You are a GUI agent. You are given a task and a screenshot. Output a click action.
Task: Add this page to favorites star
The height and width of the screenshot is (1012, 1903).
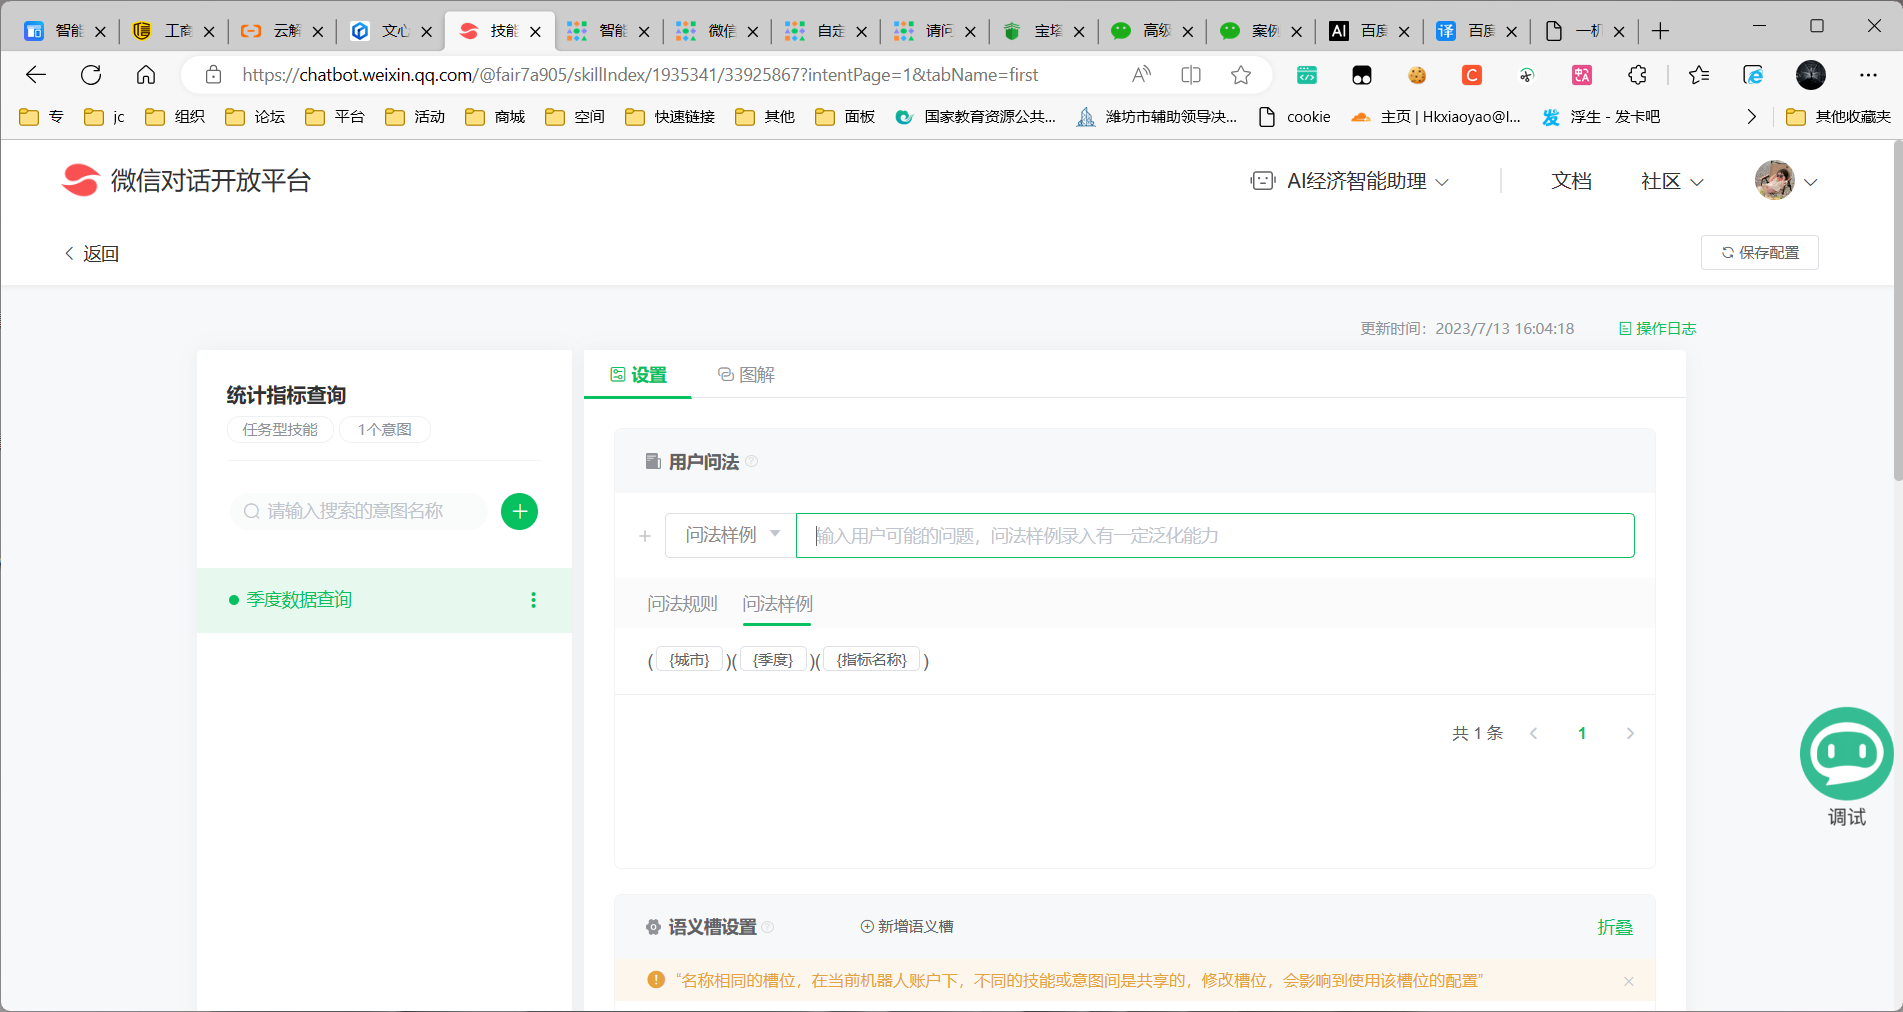[x=1241, y=75]
